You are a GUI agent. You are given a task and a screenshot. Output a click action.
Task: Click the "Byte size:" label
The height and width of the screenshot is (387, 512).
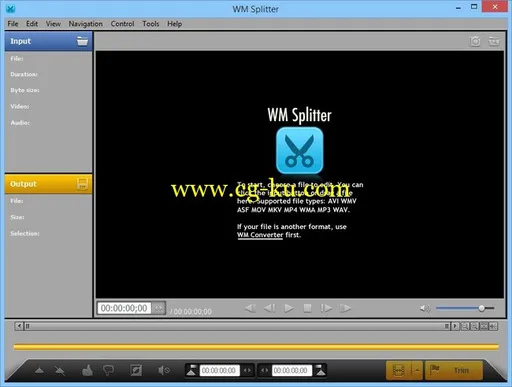(x=25, y=90)
